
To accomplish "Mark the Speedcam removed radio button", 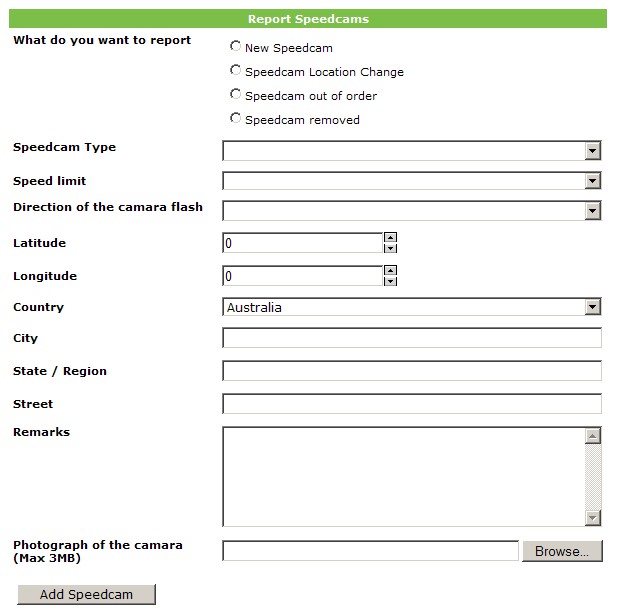I will (236, 119).
